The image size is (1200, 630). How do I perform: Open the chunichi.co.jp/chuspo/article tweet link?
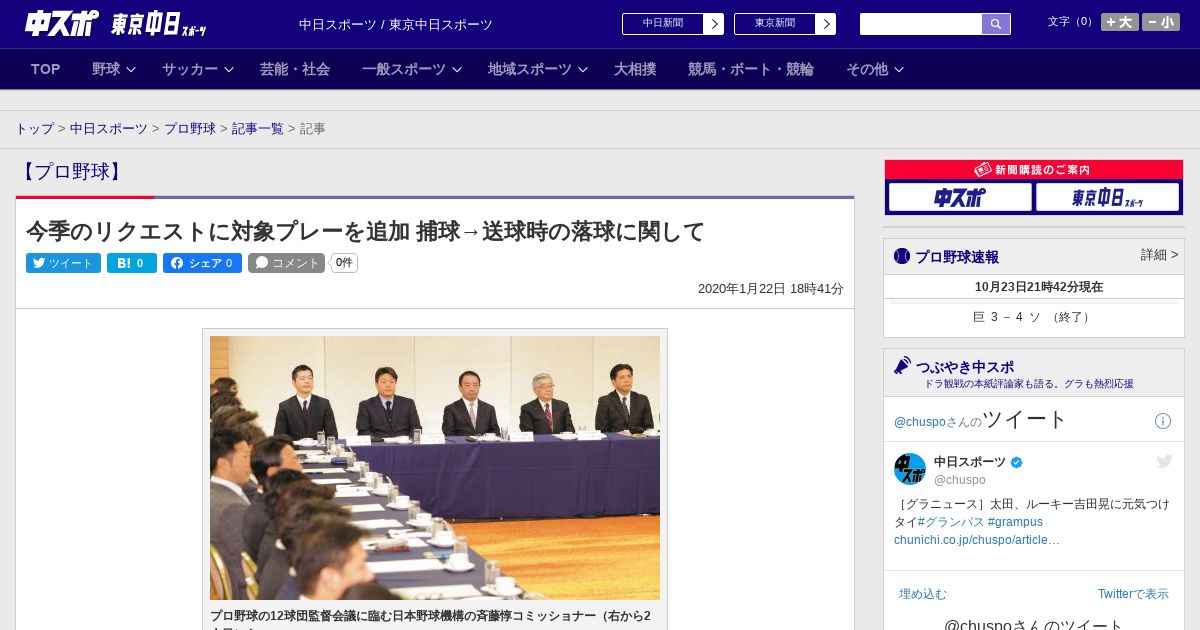click(x=977, y=540)
